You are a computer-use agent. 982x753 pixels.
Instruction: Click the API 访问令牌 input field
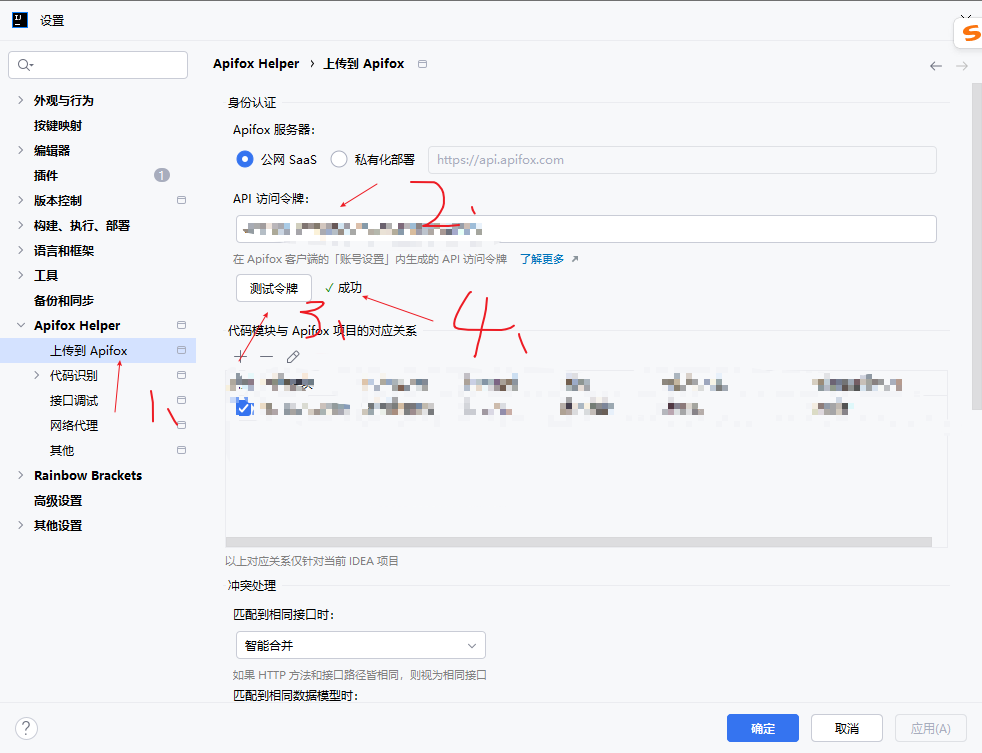point(586,229)
